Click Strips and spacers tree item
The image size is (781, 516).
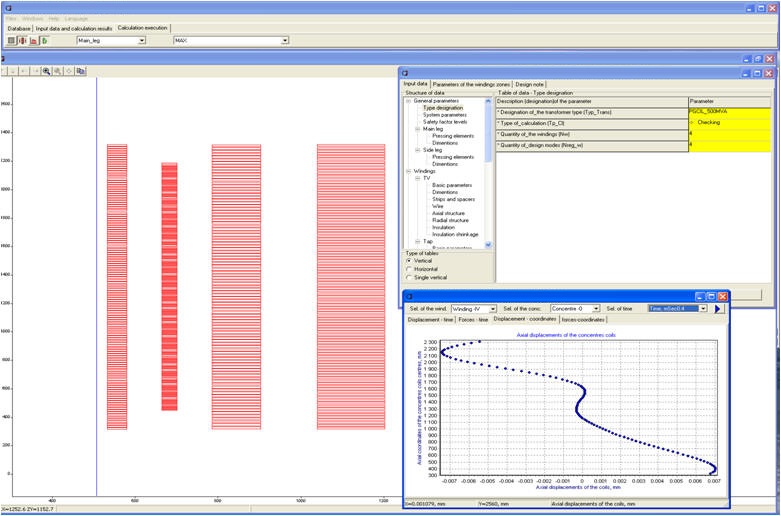454,198
